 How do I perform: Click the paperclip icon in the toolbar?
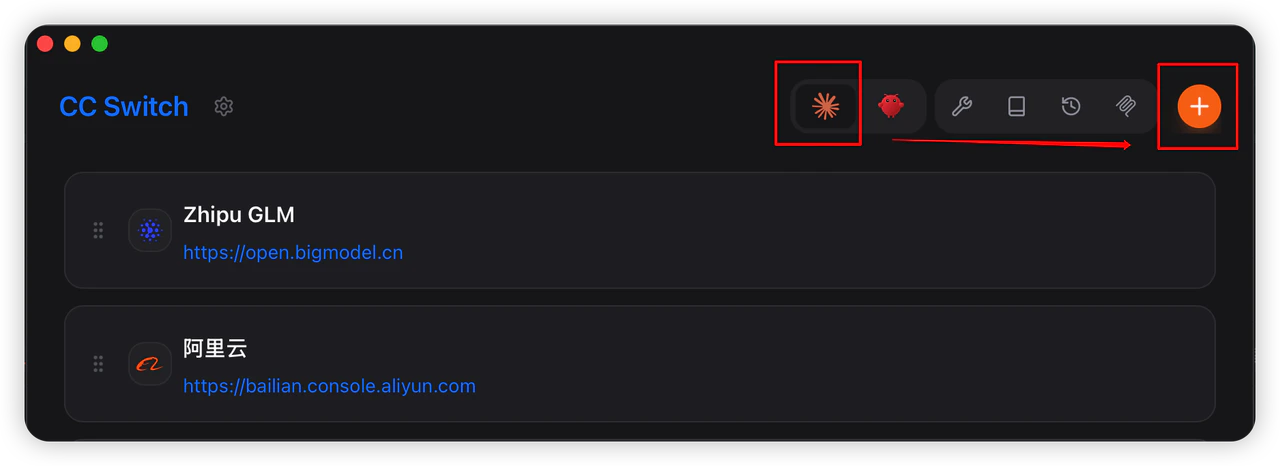click(x=1125, y=106)
